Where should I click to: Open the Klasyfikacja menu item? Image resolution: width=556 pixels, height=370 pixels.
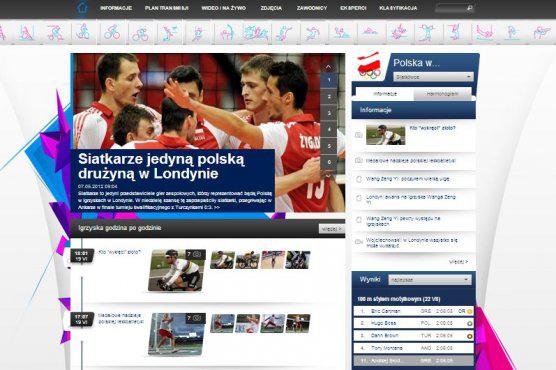click(398, 8)
